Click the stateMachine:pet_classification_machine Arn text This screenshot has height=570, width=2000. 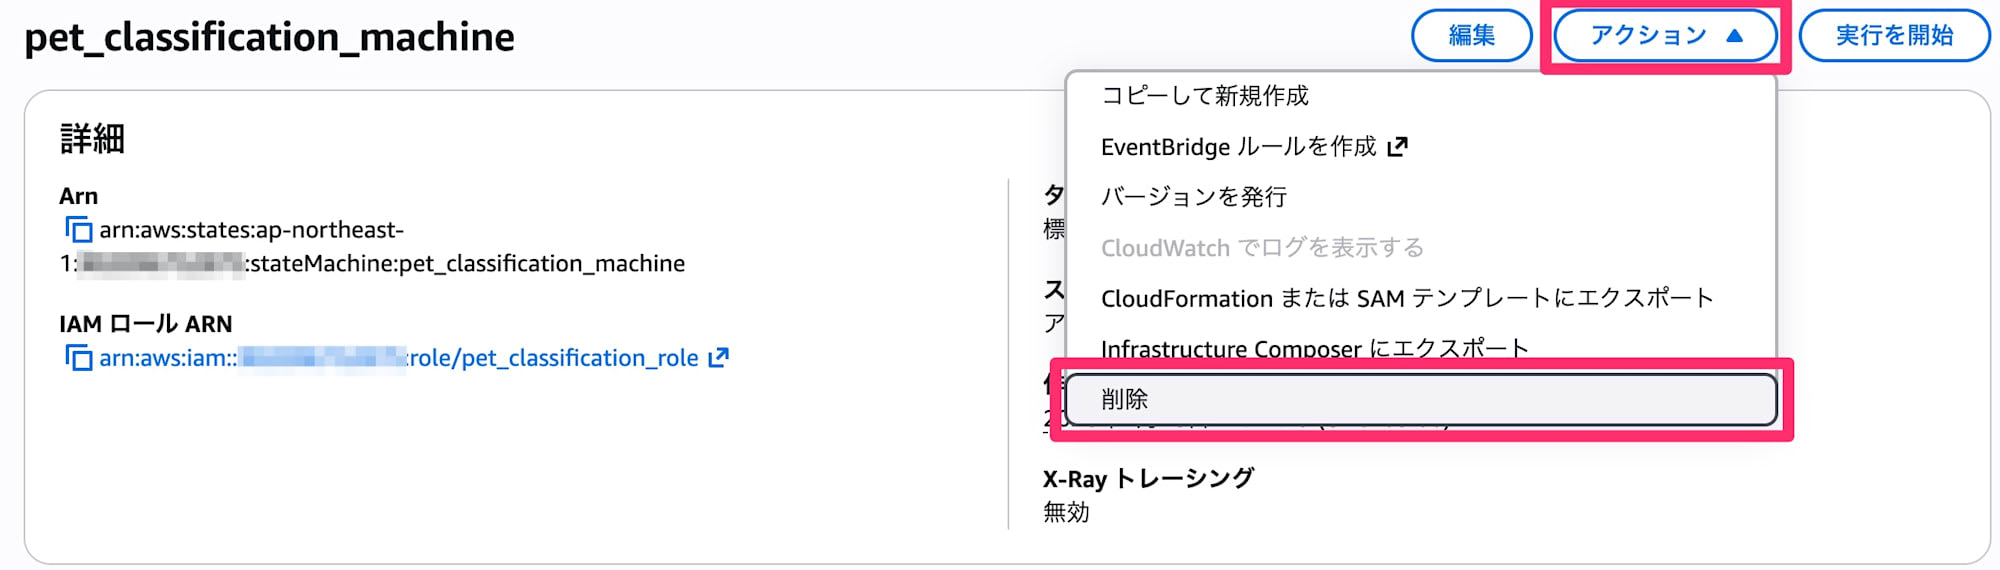[466, 264]
